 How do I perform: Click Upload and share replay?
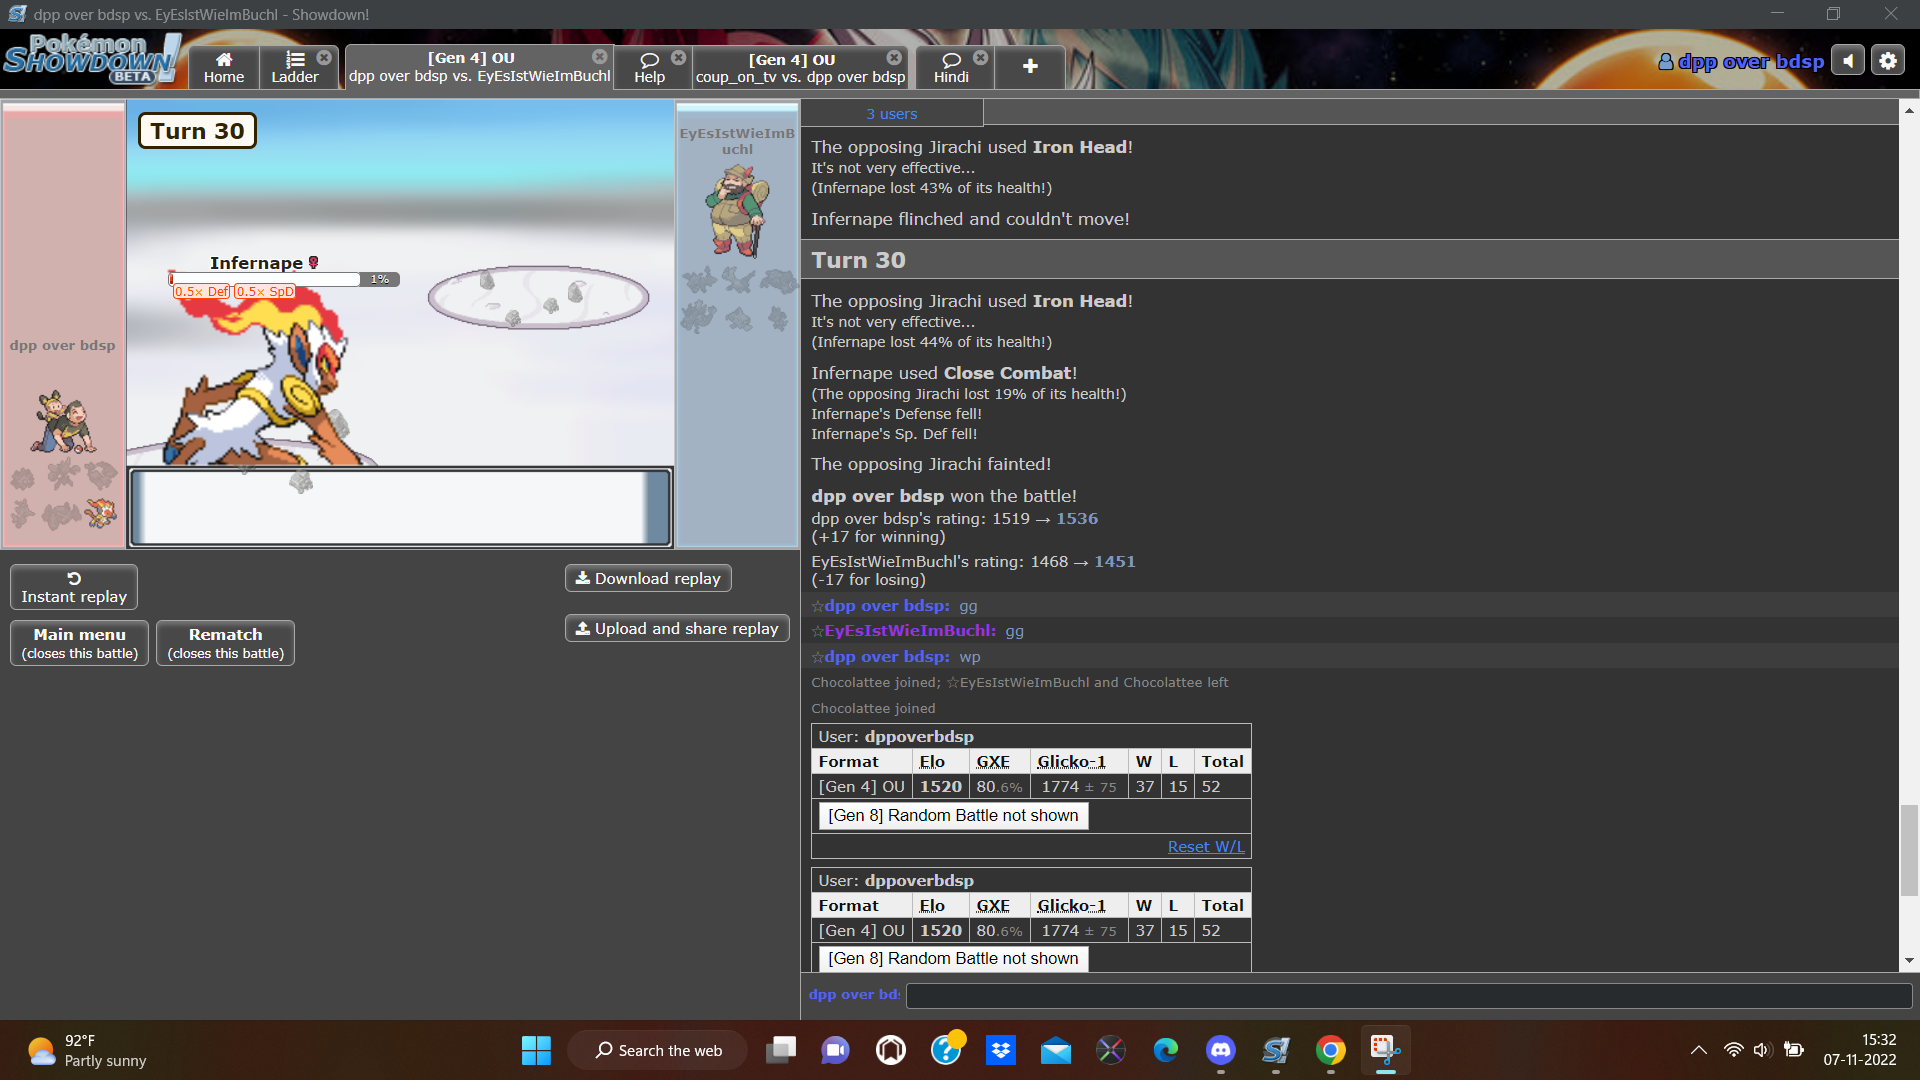point(677,628)
